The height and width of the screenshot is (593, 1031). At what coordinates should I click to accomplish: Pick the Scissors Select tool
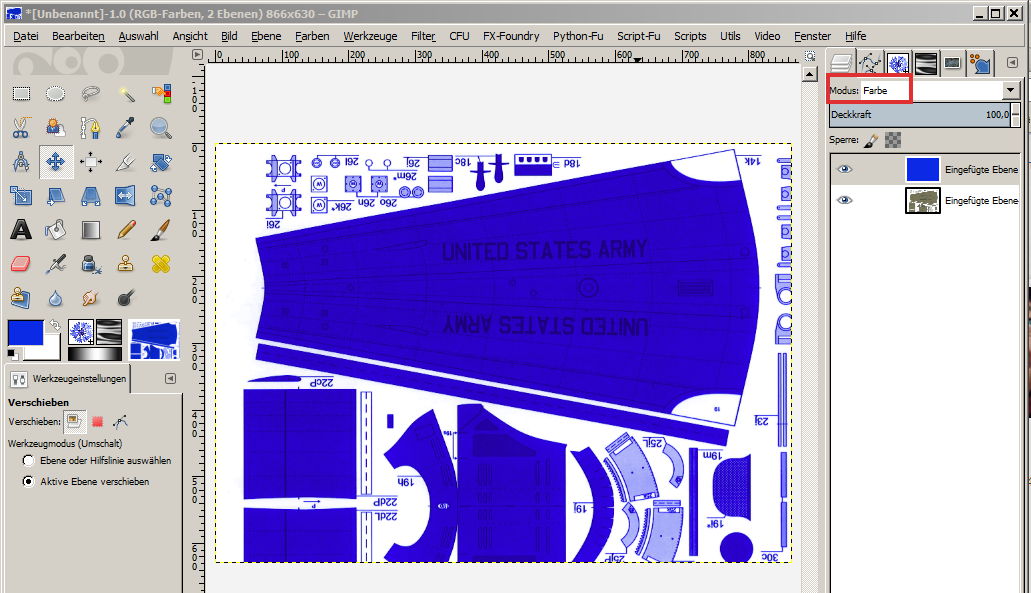point(21,128)
